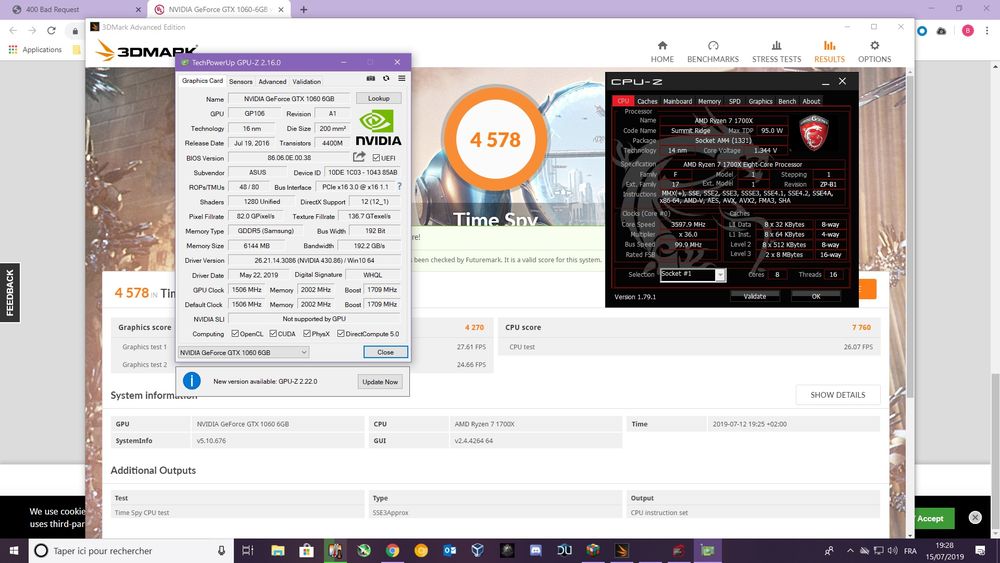Click the microphone icon in the search box
Screen dimensions: 1000x563
(221, 550)
